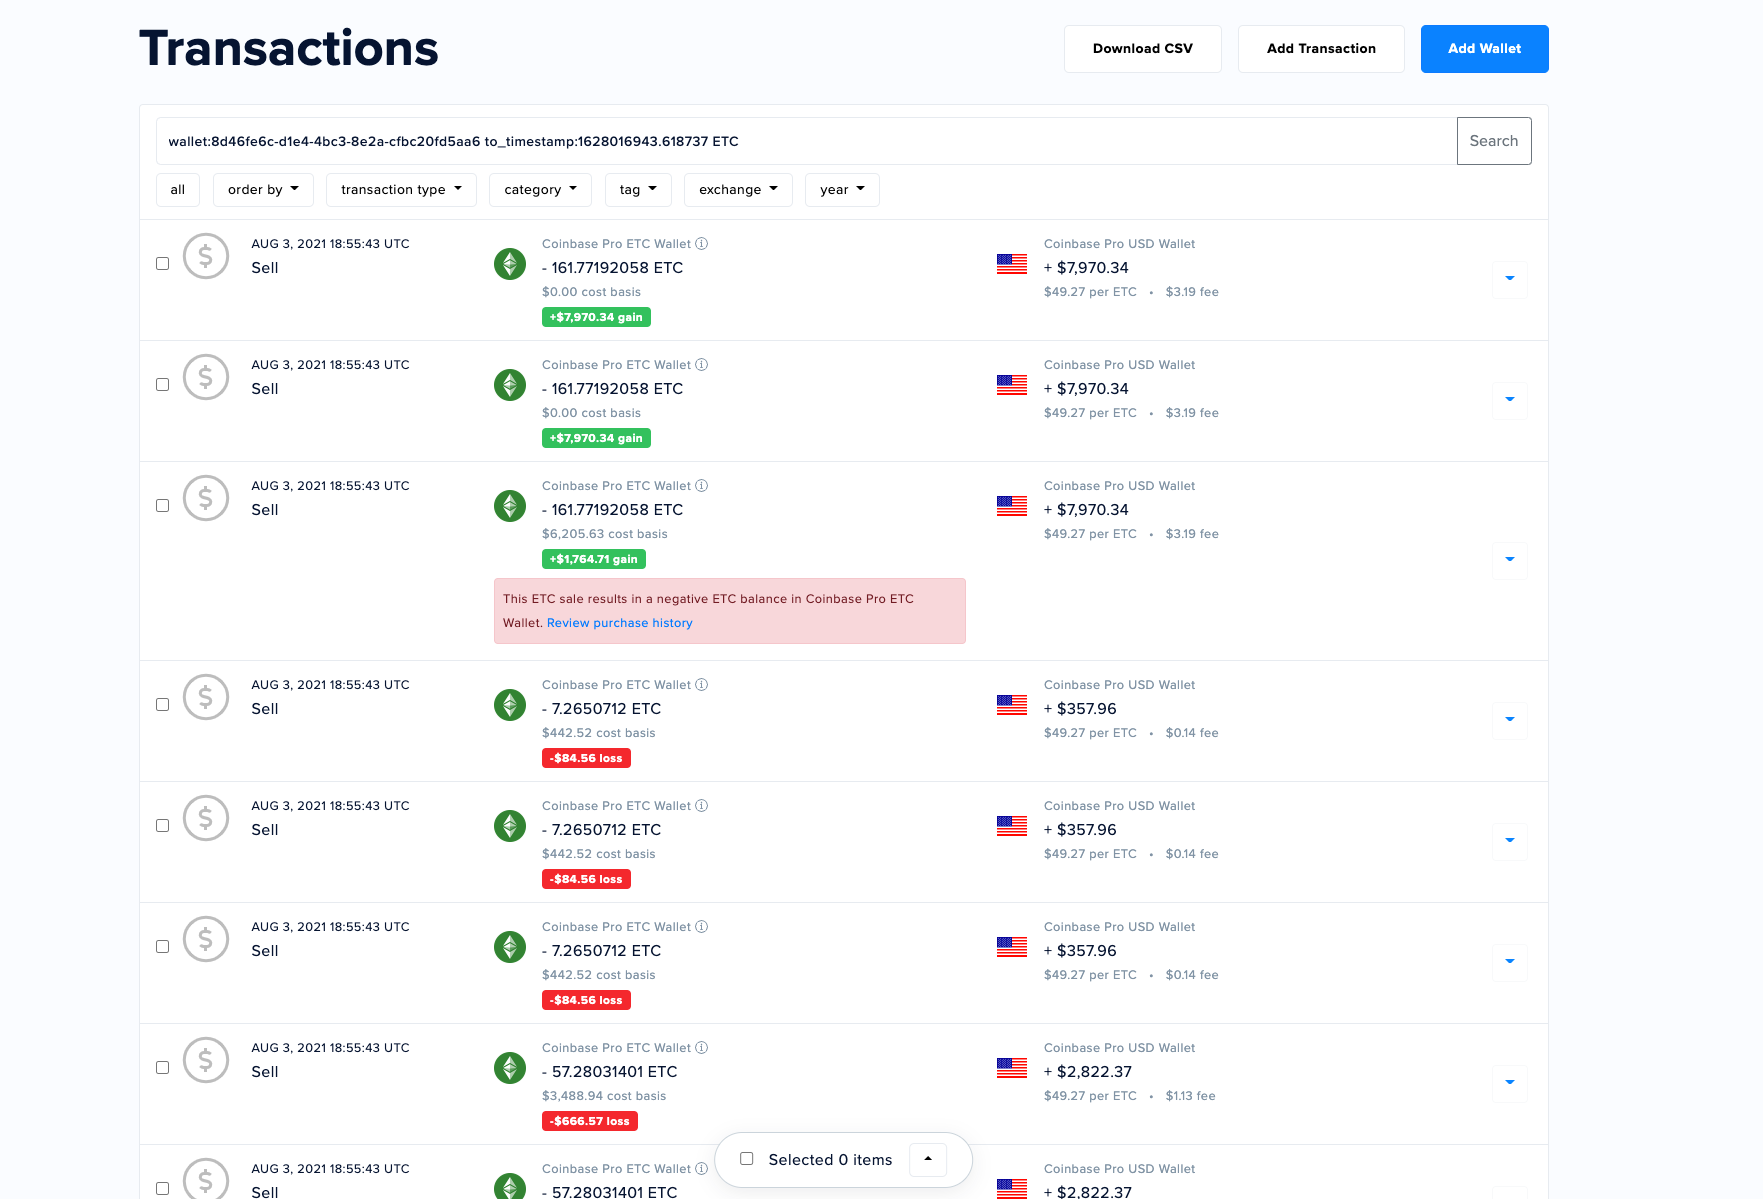Click the Add Transaction button

tap(1321, 49)
